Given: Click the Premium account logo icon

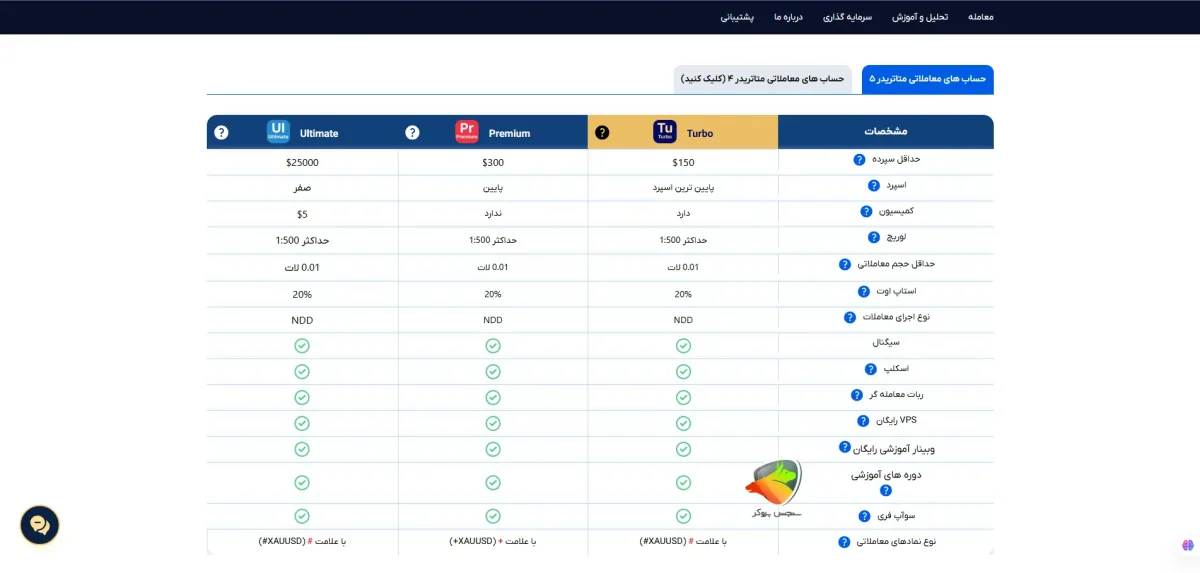Looking at the screenshot, I should (467, 132).
